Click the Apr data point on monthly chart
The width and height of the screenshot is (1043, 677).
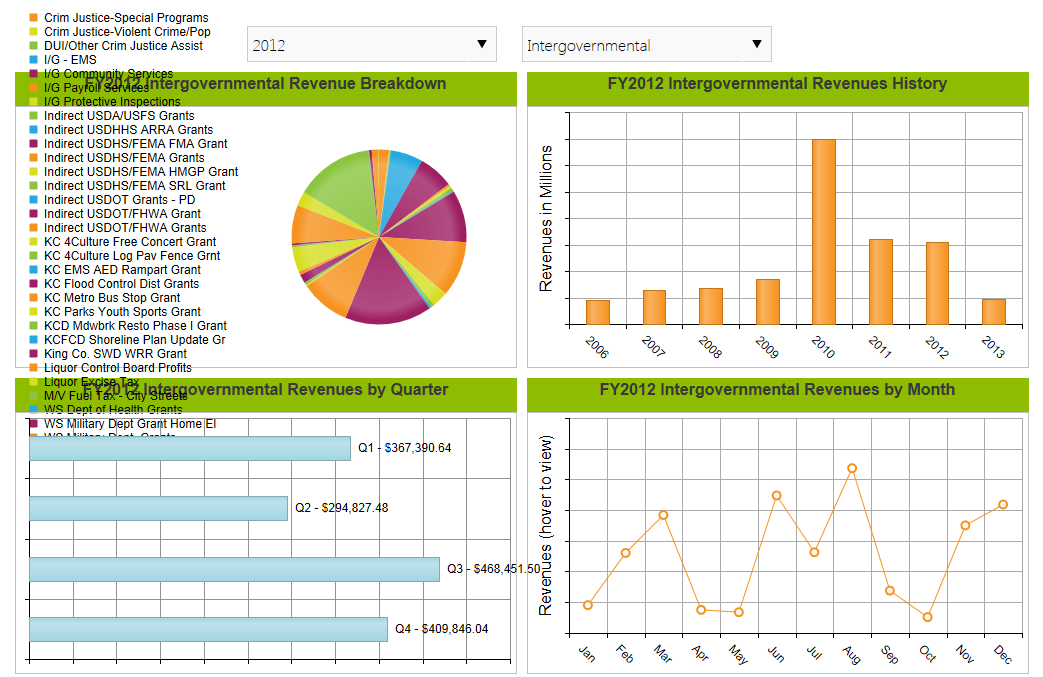[700, 610]
